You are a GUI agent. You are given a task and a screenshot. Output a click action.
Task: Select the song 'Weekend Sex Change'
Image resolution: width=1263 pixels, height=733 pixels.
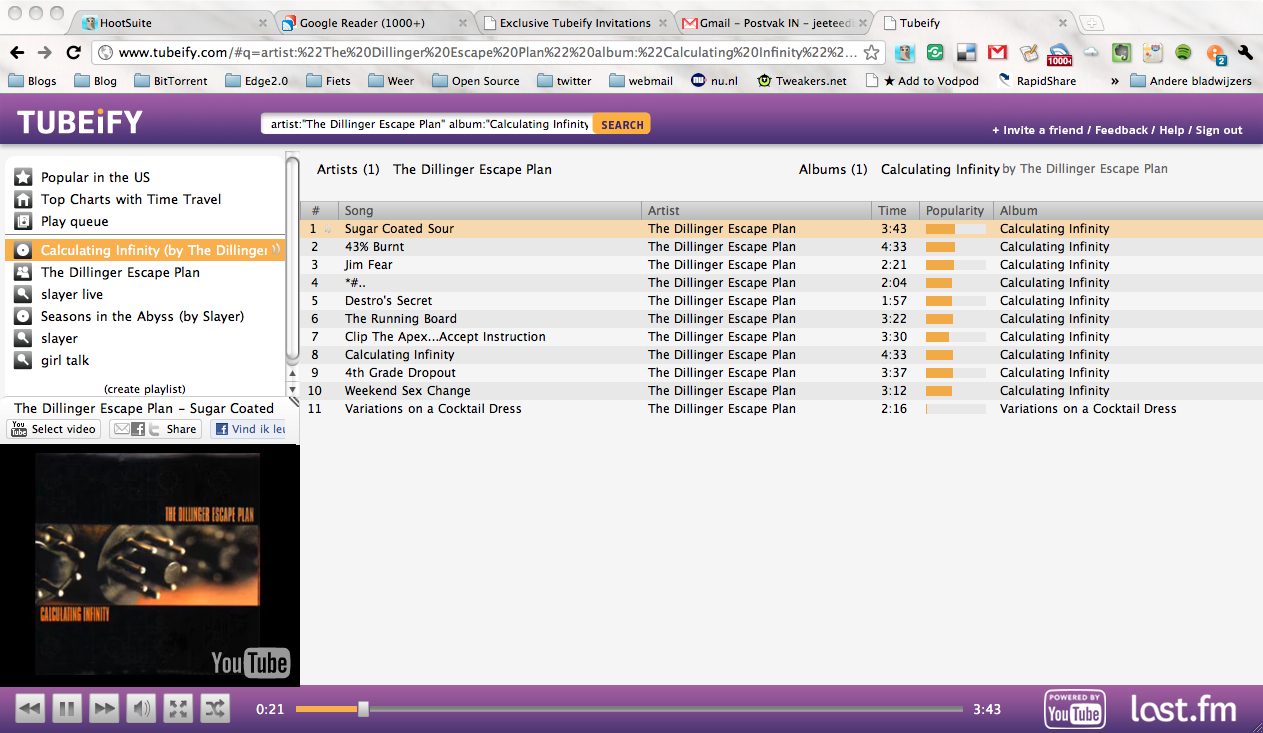click(408, 391)
